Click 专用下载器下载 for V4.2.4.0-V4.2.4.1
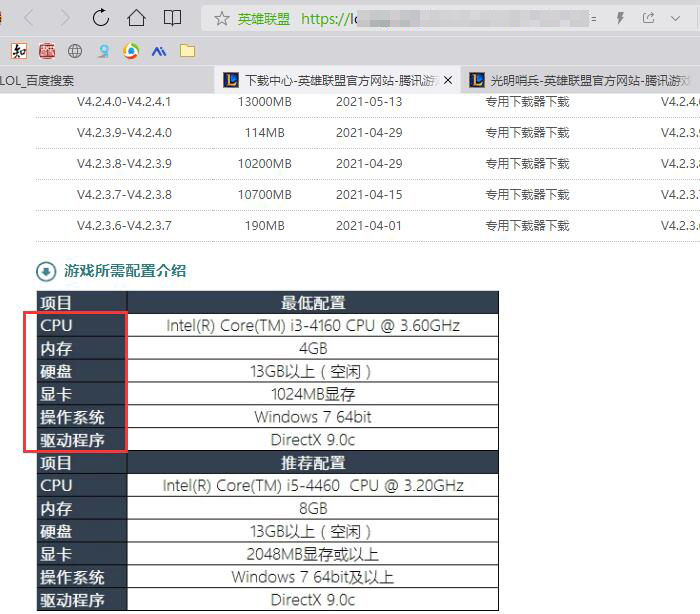Screen dimensions: 700x614 pyautogui.click(x=527, y=102)
